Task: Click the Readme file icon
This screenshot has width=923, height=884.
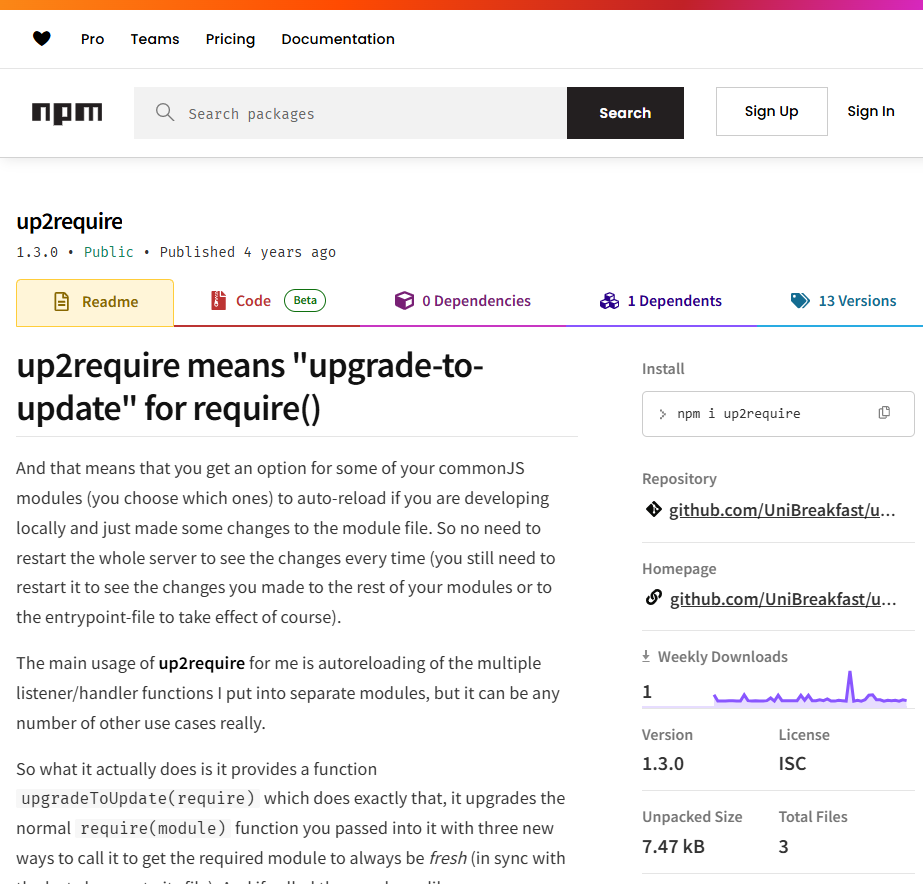Action: 62,301
